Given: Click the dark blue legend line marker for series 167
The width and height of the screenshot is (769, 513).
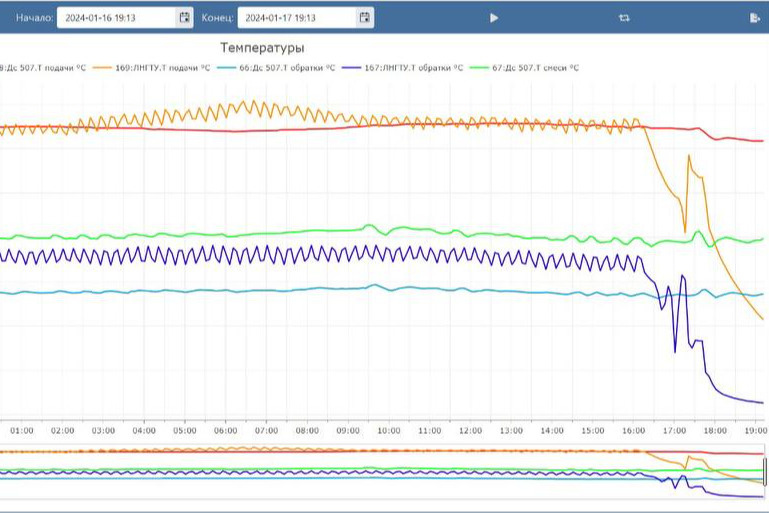Looking at the screenshot, I should [351, 68].
